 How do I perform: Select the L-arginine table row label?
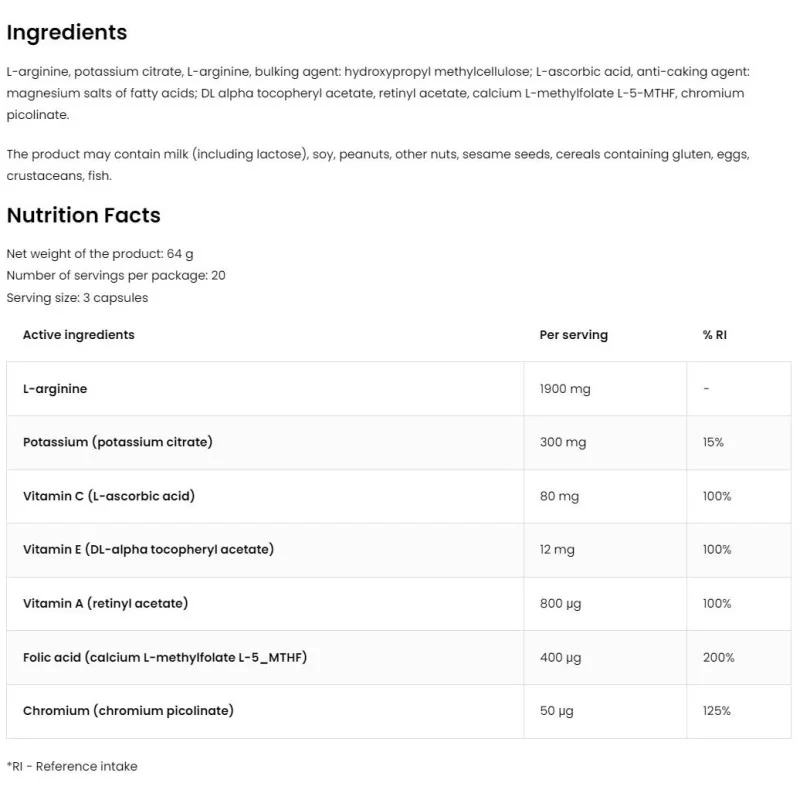[55, 389]
